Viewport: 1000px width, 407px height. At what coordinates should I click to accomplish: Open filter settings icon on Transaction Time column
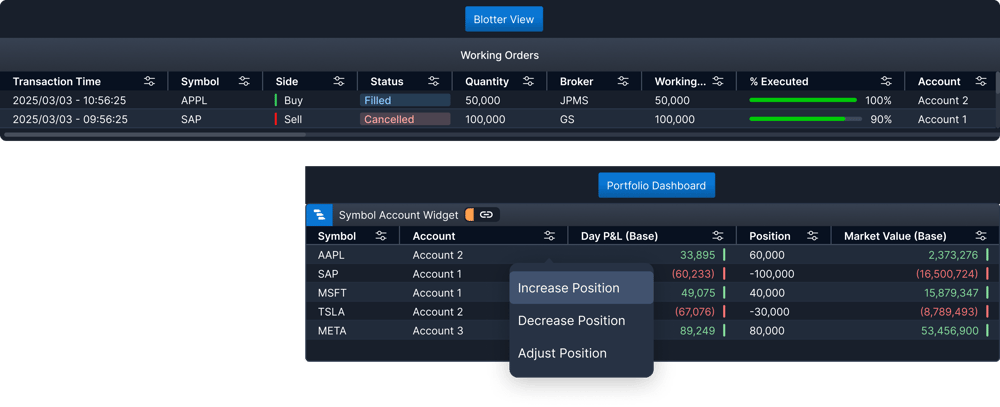150,81
